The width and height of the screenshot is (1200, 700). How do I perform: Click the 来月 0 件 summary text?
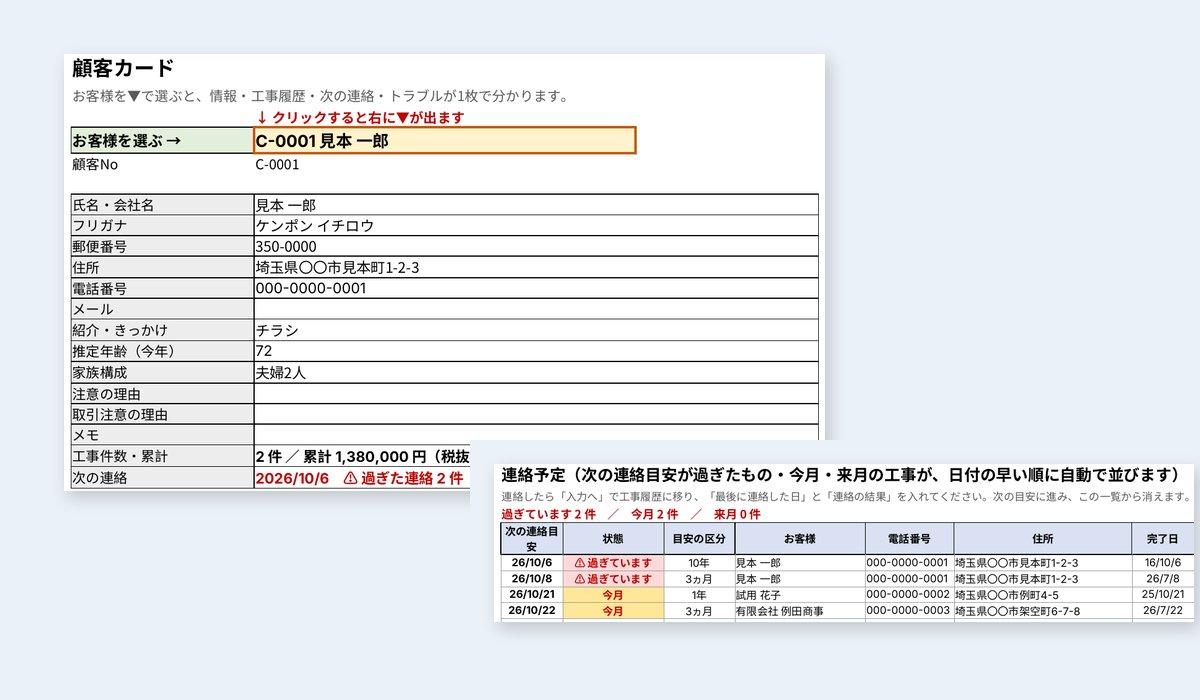737,514
